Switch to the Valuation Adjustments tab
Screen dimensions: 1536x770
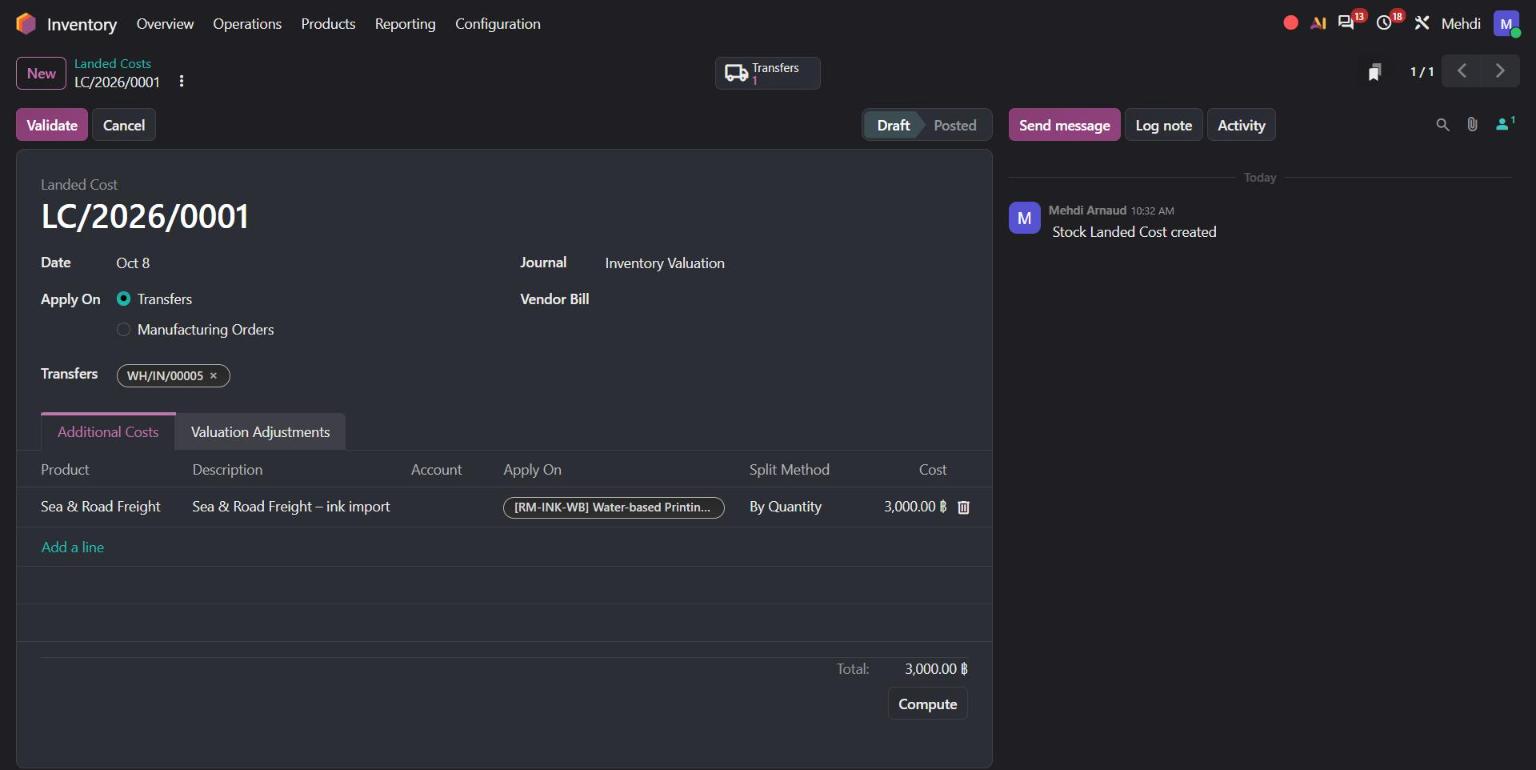260,432
